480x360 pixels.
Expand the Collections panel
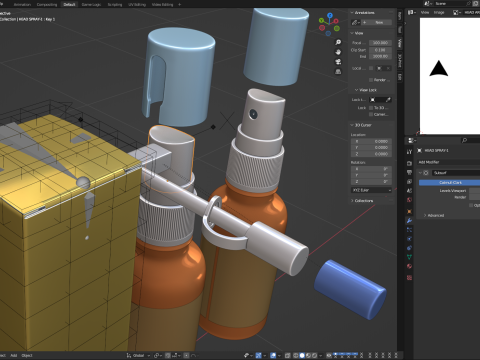pos(352,201)
